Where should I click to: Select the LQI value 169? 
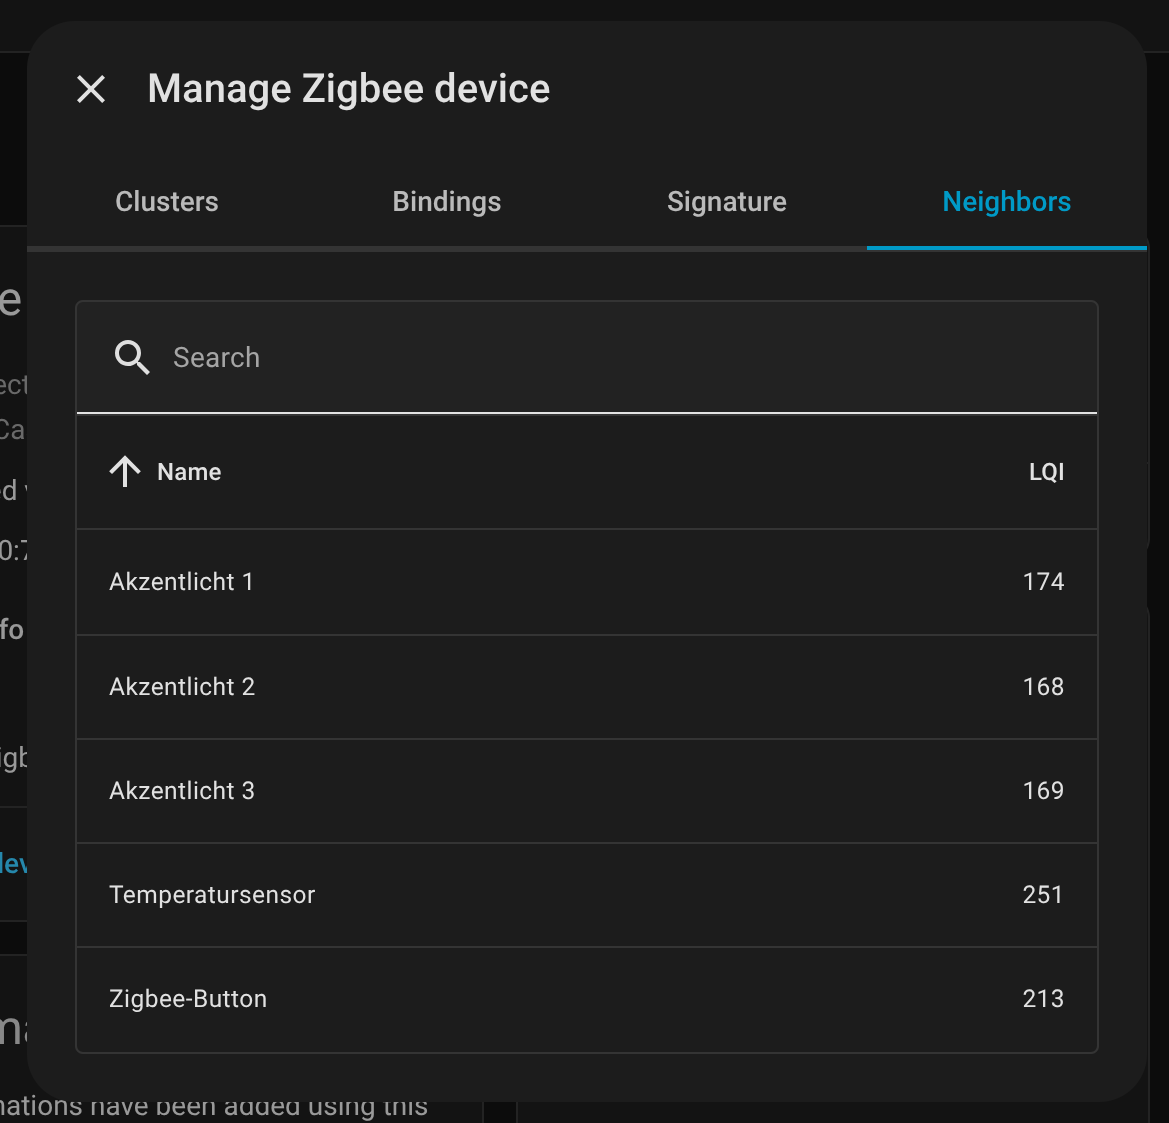(1043, 791)
